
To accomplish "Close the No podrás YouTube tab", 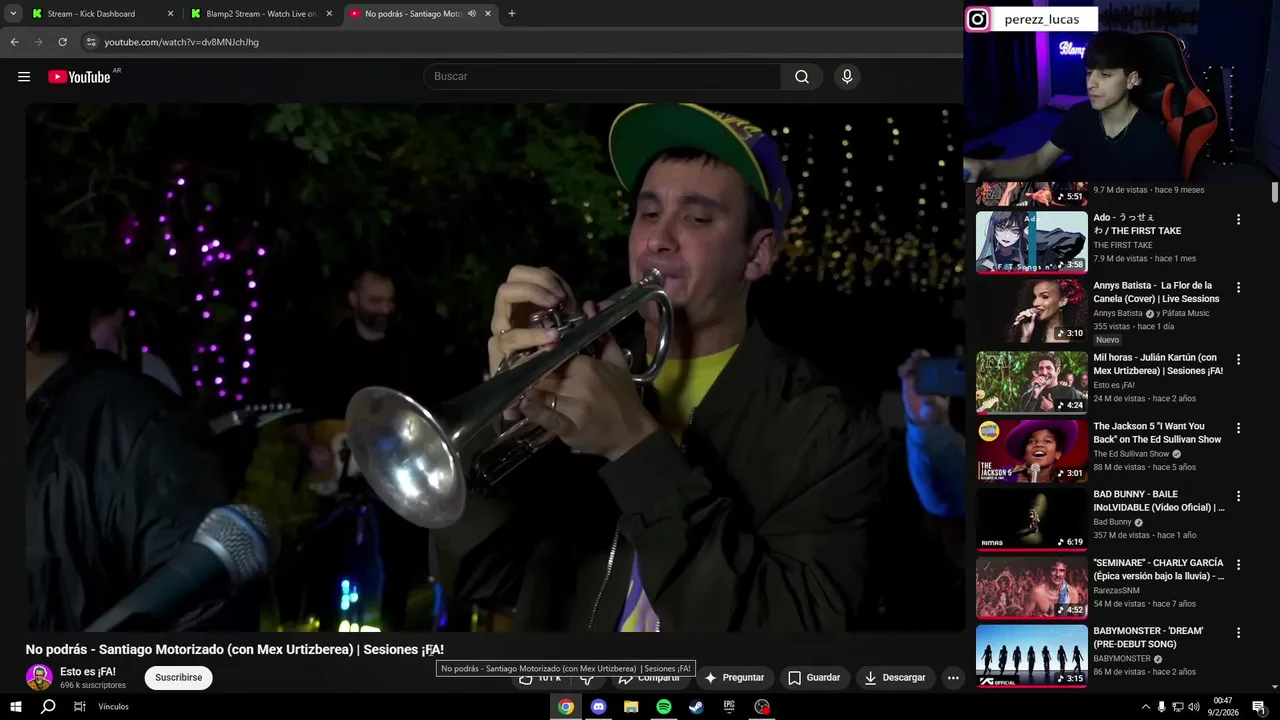I will point(488,14).
